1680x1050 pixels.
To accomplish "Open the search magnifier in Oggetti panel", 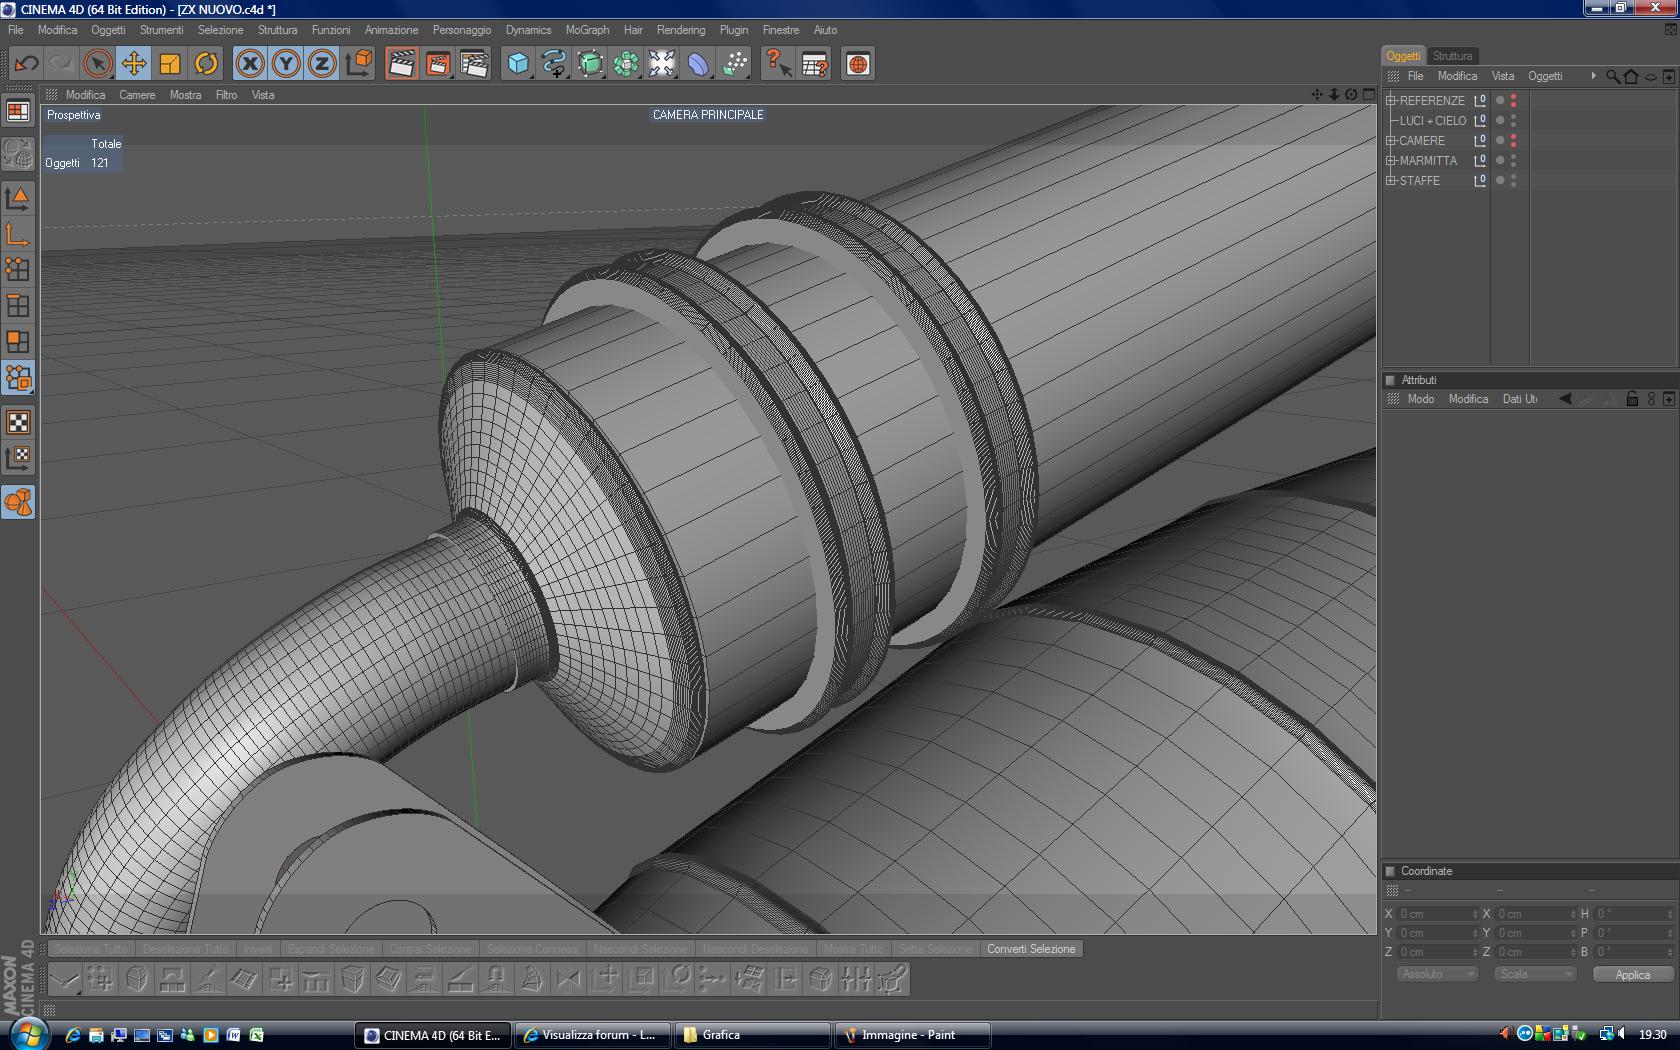I will pyautogui.click(x=1612, y=76).
